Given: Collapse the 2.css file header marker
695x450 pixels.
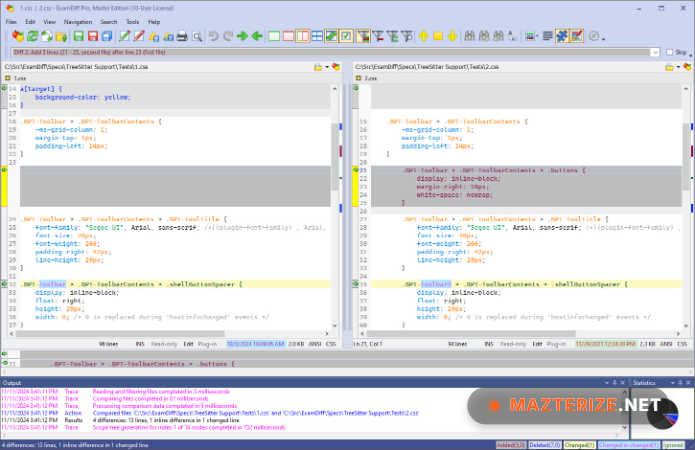Looking at the screenshot, I should [359, 78].
